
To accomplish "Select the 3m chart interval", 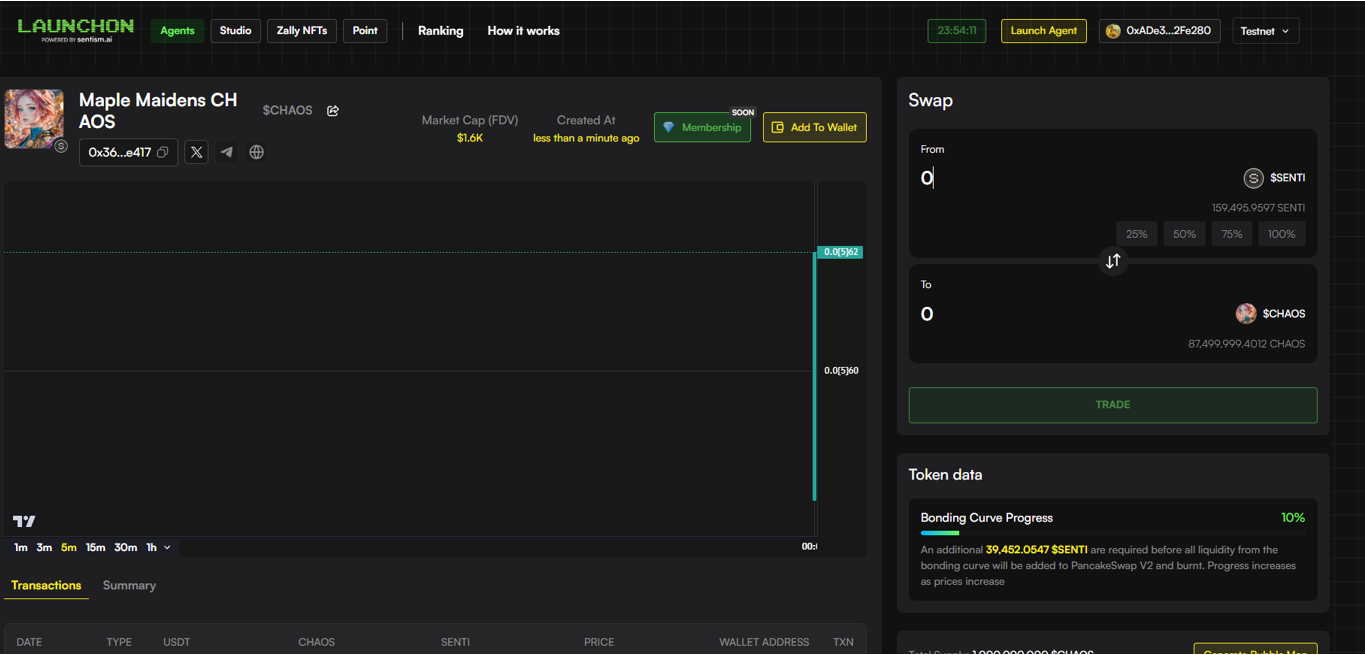I will [x=44, y=547].
